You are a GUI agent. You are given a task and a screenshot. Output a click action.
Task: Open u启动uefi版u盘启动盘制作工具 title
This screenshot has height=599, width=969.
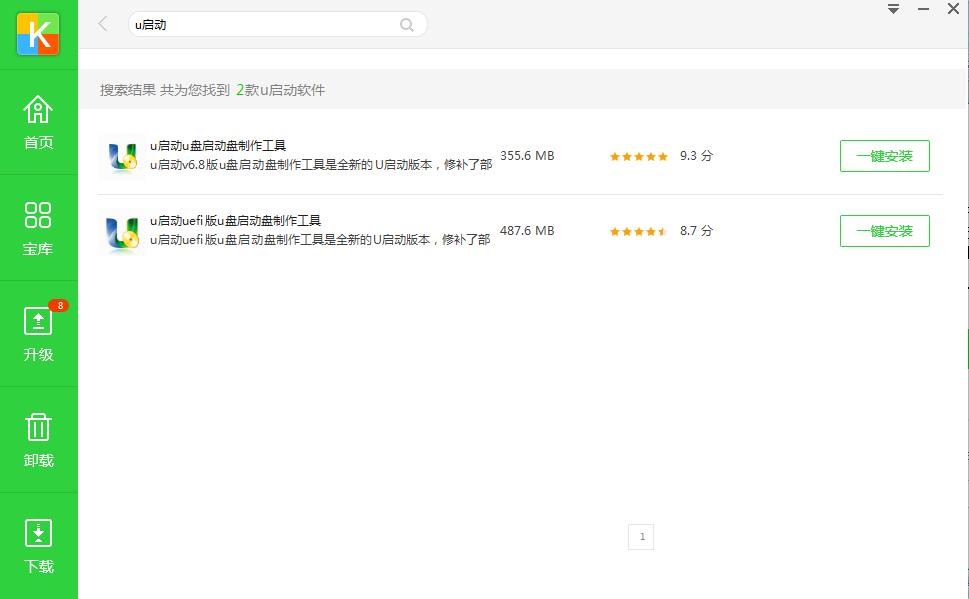[235, 221]
